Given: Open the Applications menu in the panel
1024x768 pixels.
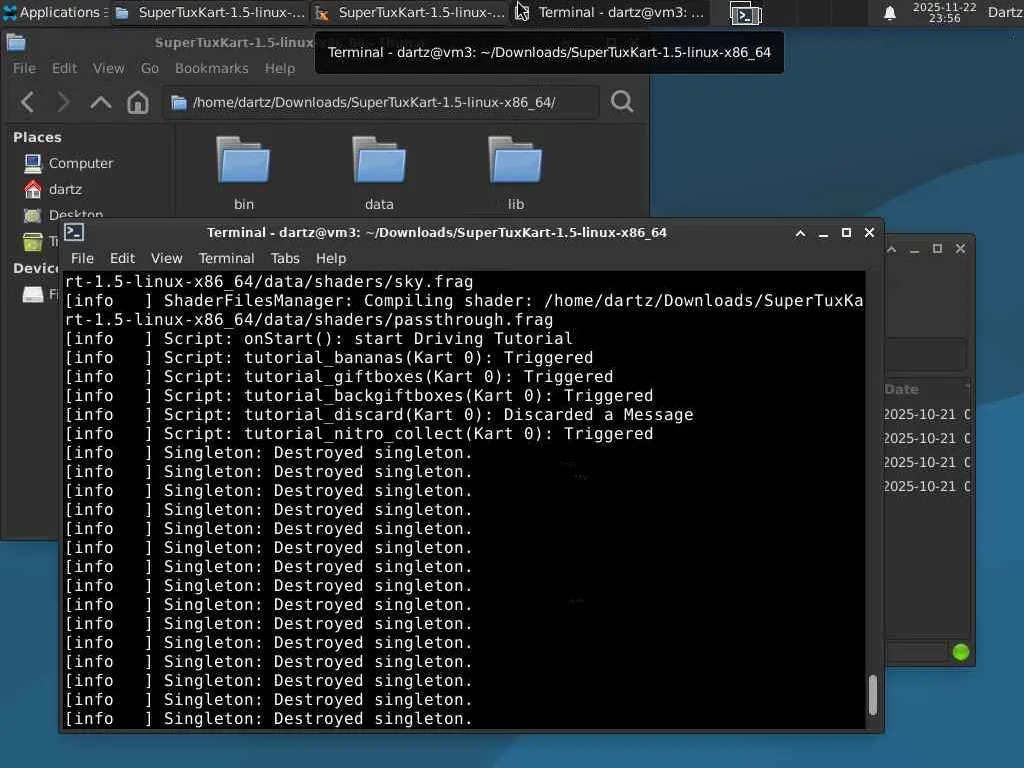Looking at the screenshot, I should (x=52, y=12).
